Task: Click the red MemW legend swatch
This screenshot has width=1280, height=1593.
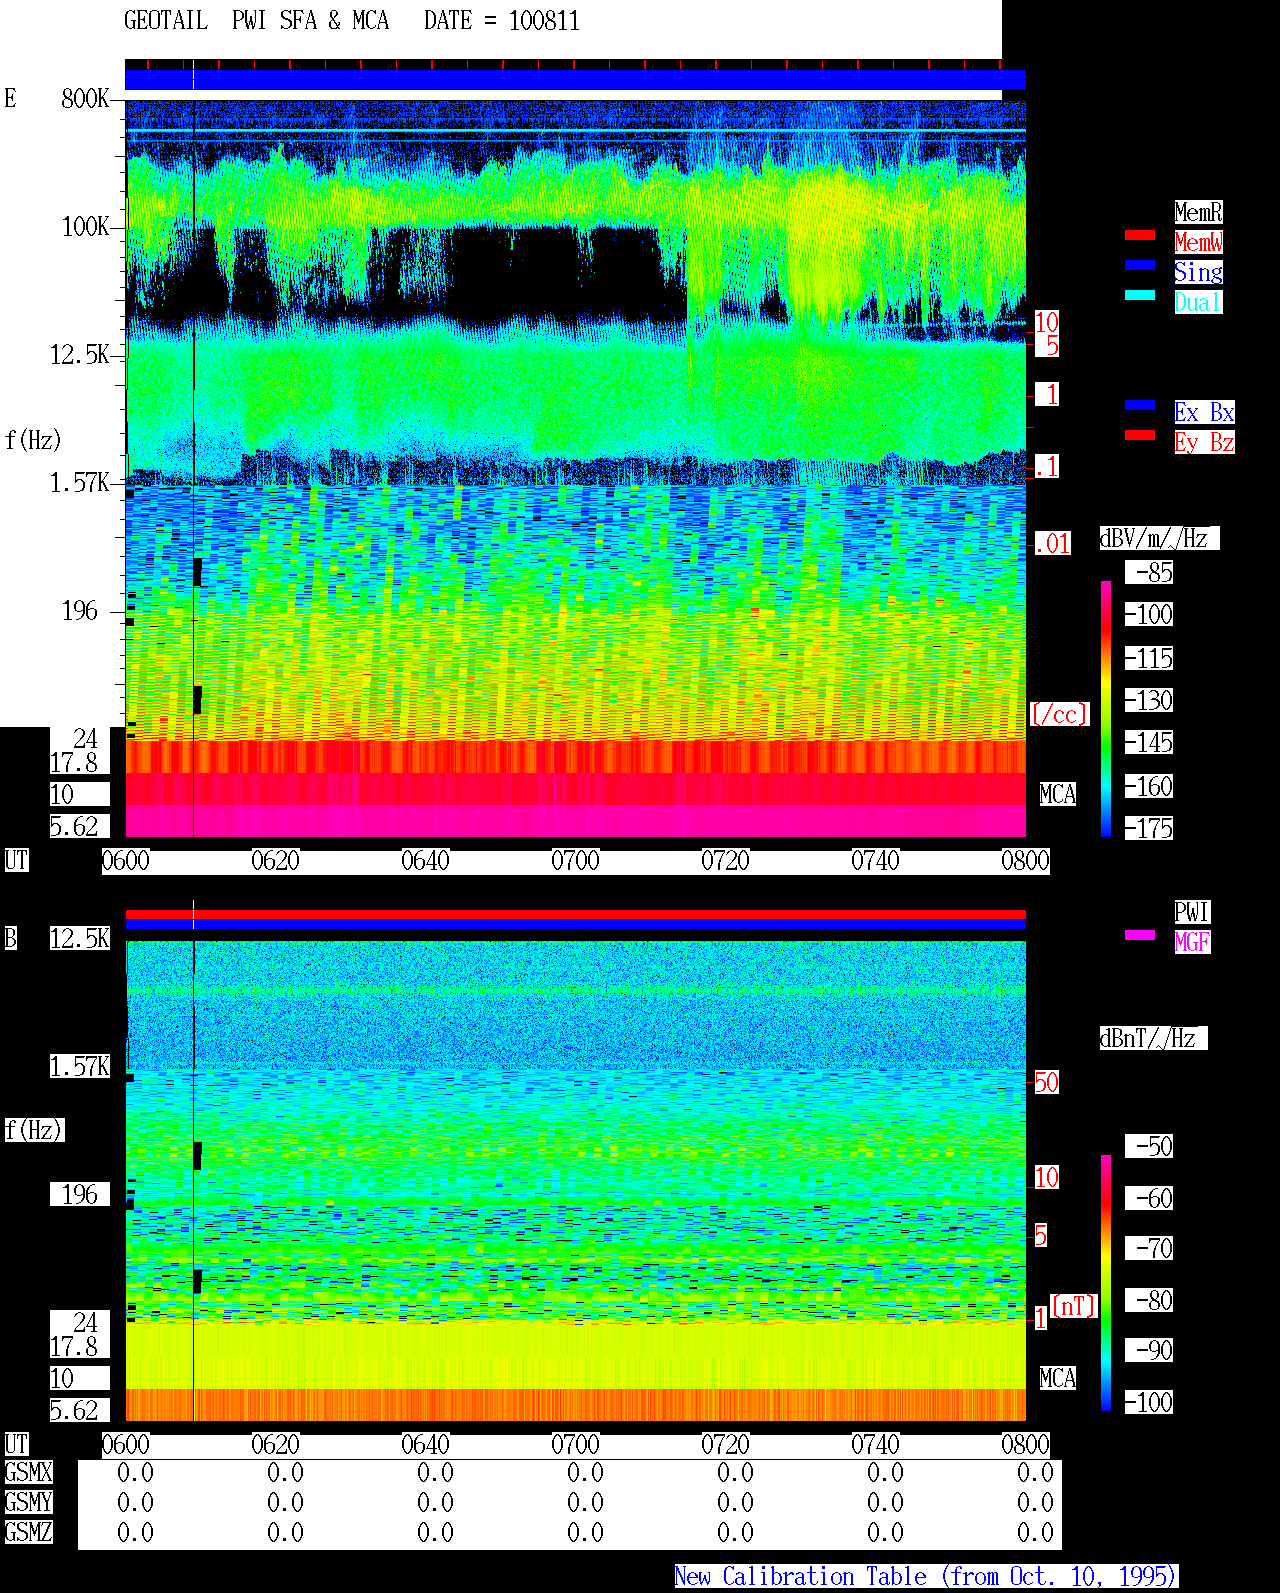Action: tap(1140, 235)
